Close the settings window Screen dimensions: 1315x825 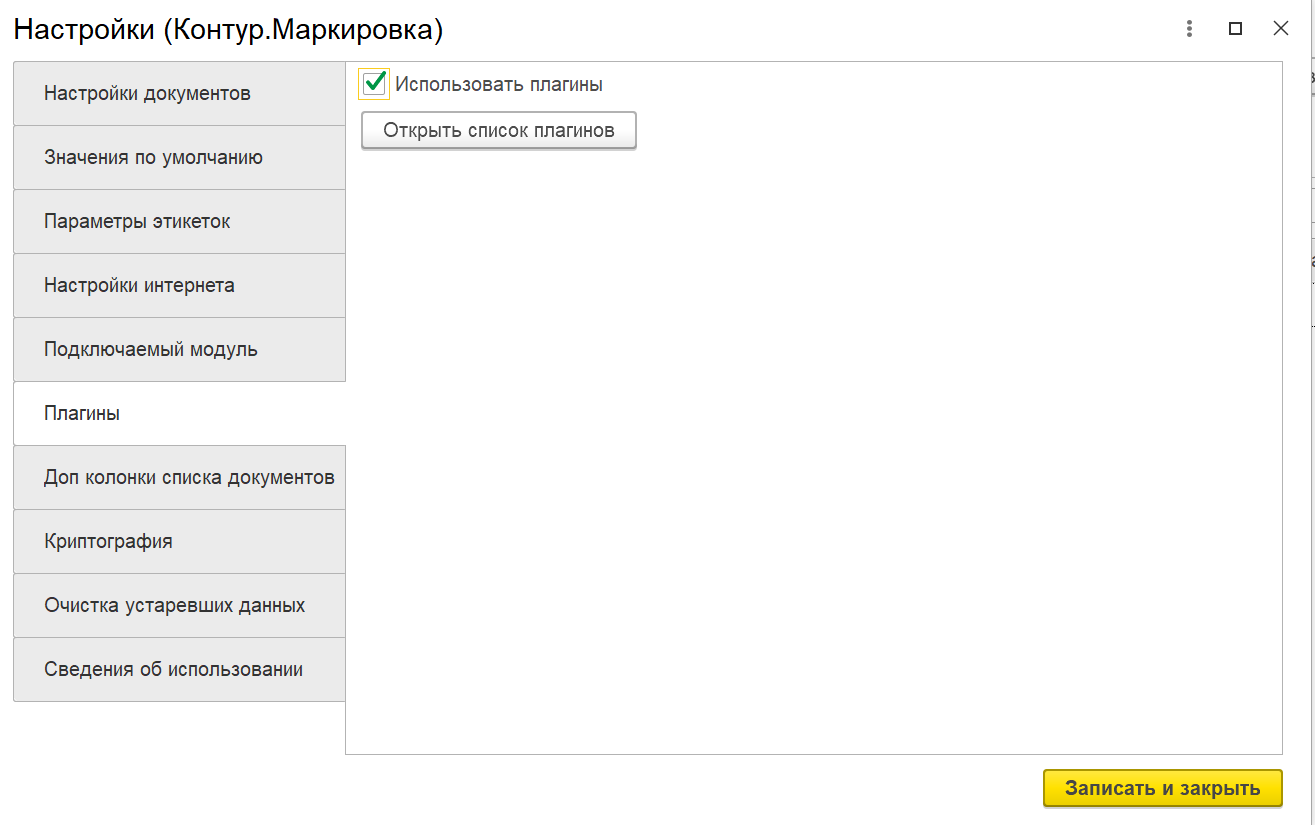pos(1280,29)
